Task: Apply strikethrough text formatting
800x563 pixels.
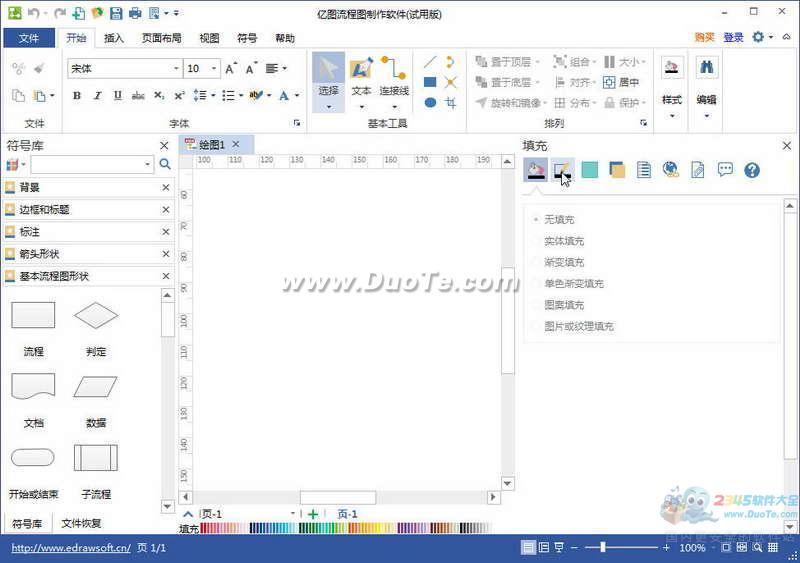Action: coord(138,95)
